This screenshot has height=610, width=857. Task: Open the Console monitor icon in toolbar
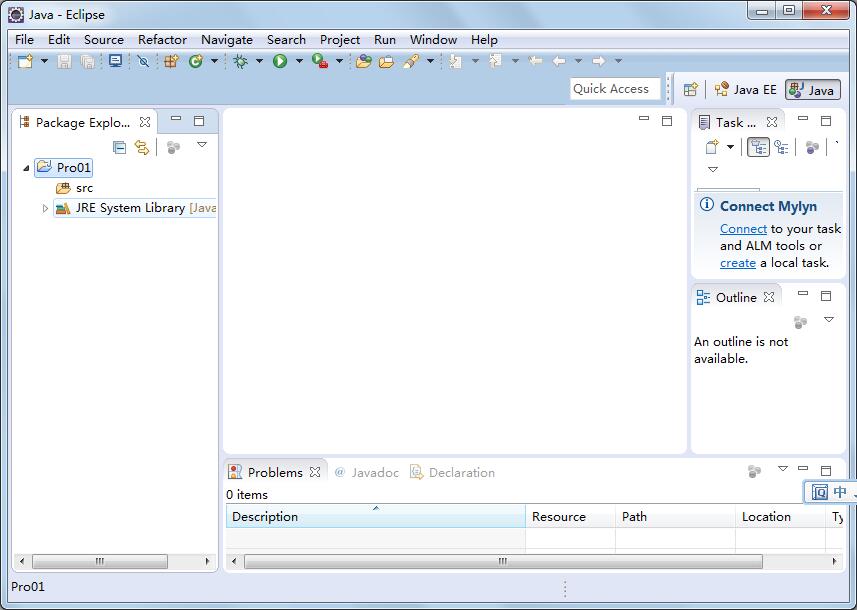(115, 61)
